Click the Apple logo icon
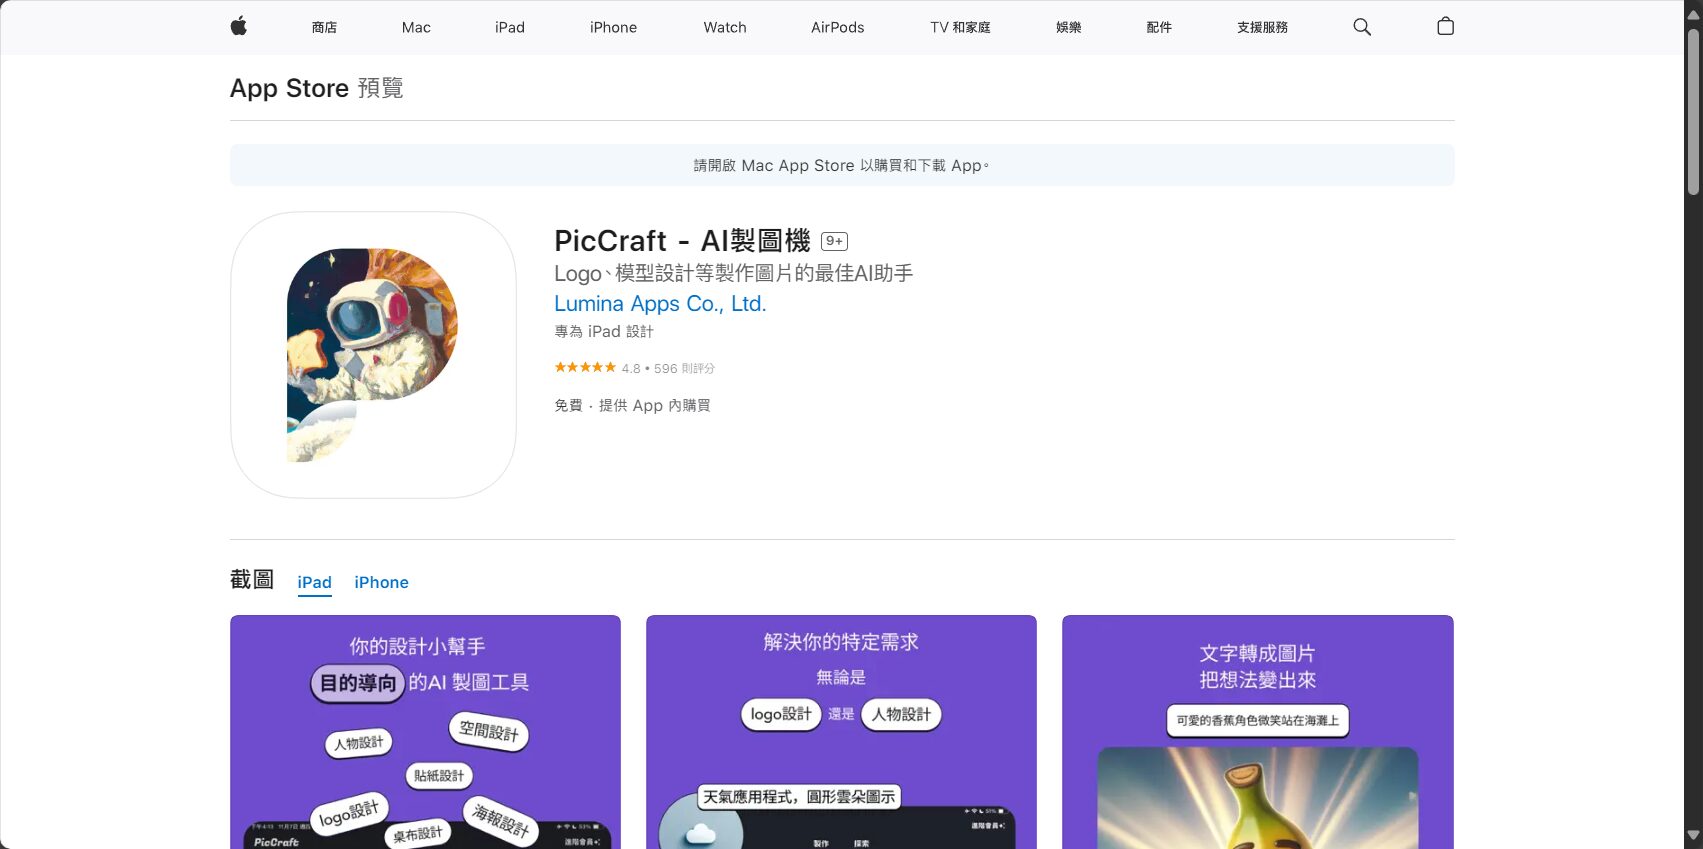Image resolution: width=1703 pixels, height=849 pixels. click(x=238, y=27)
